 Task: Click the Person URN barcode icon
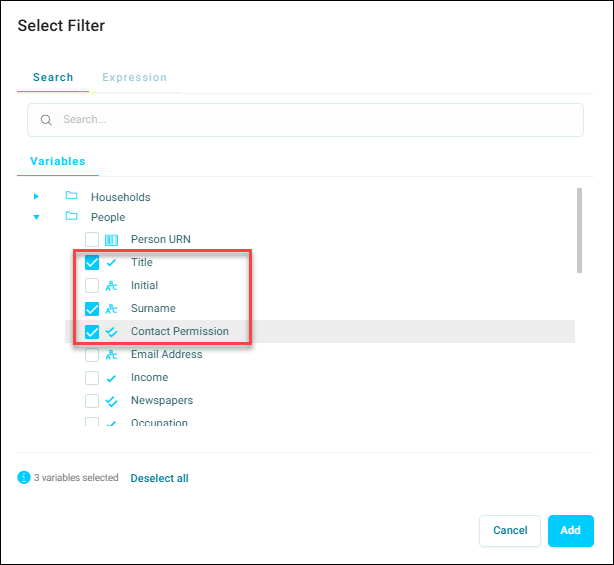(112, 240)
